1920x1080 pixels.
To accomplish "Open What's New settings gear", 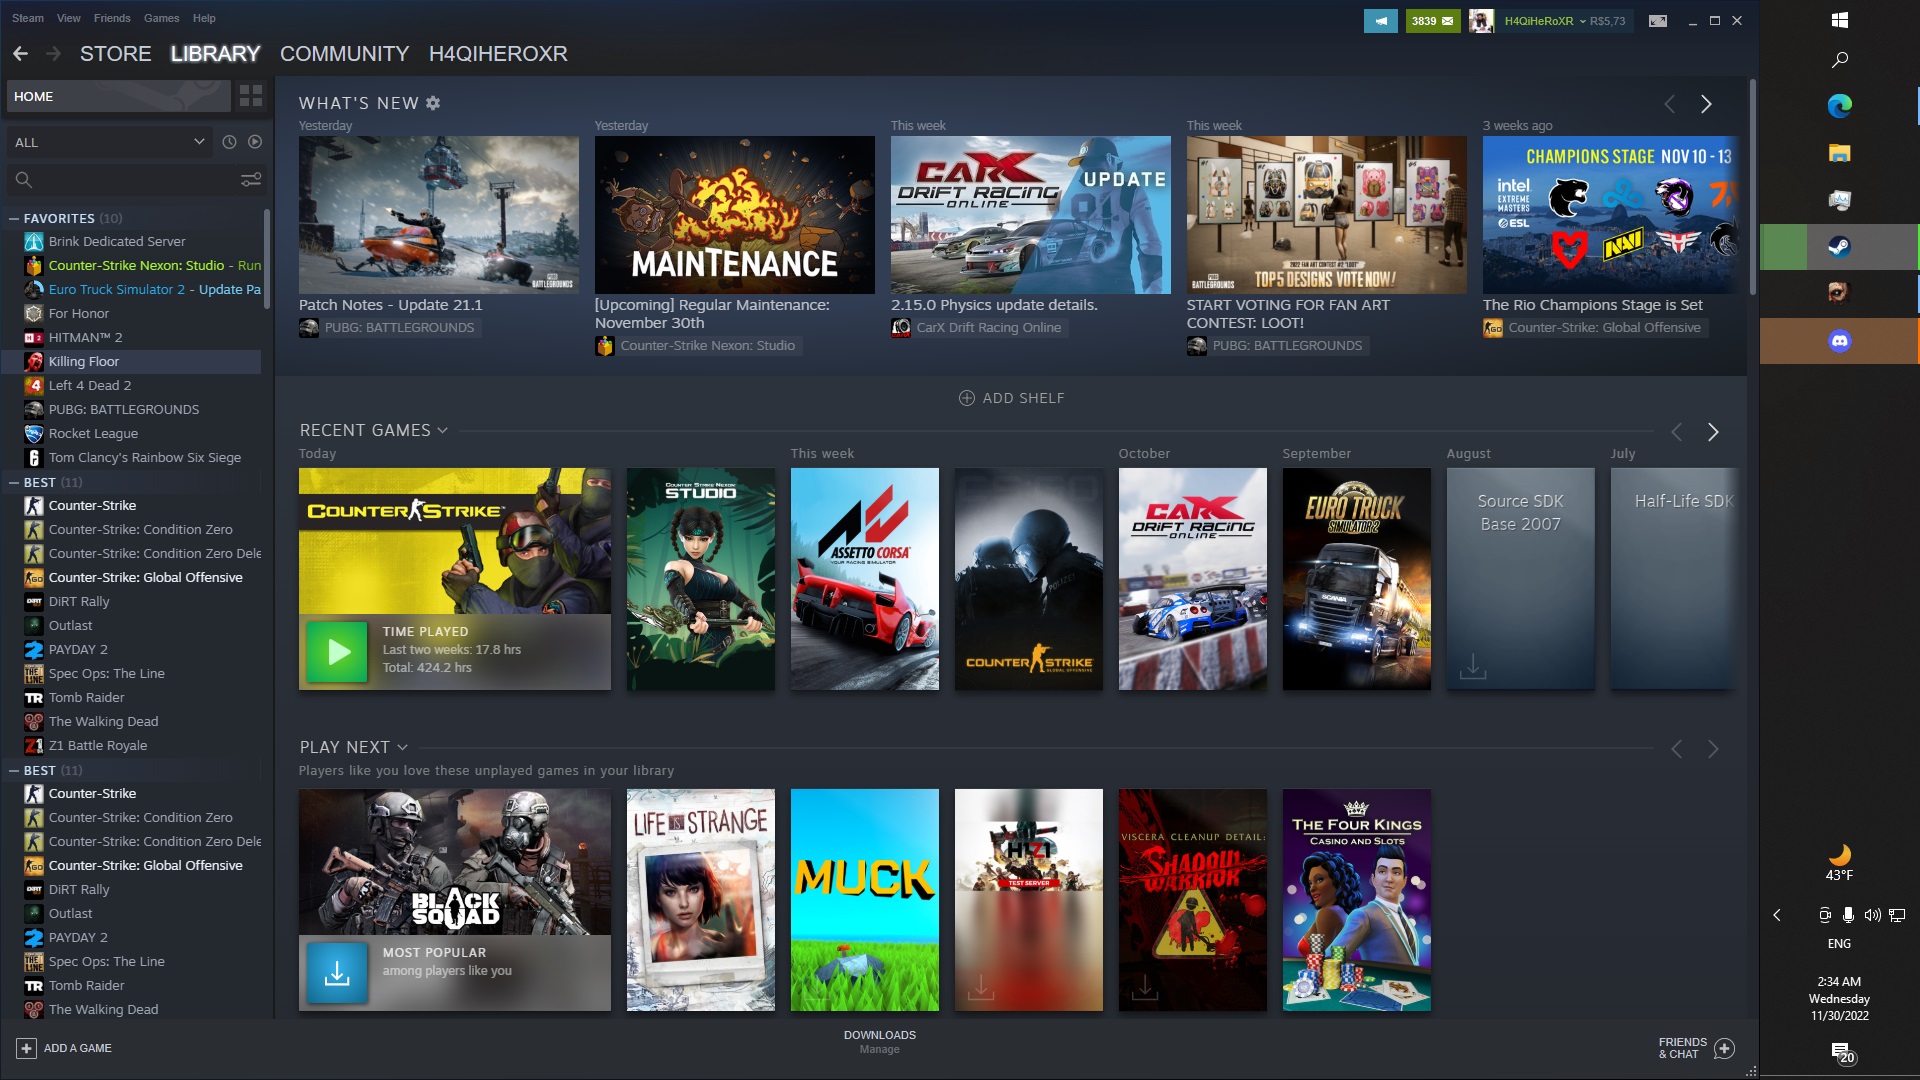I will tap(433, 103).
